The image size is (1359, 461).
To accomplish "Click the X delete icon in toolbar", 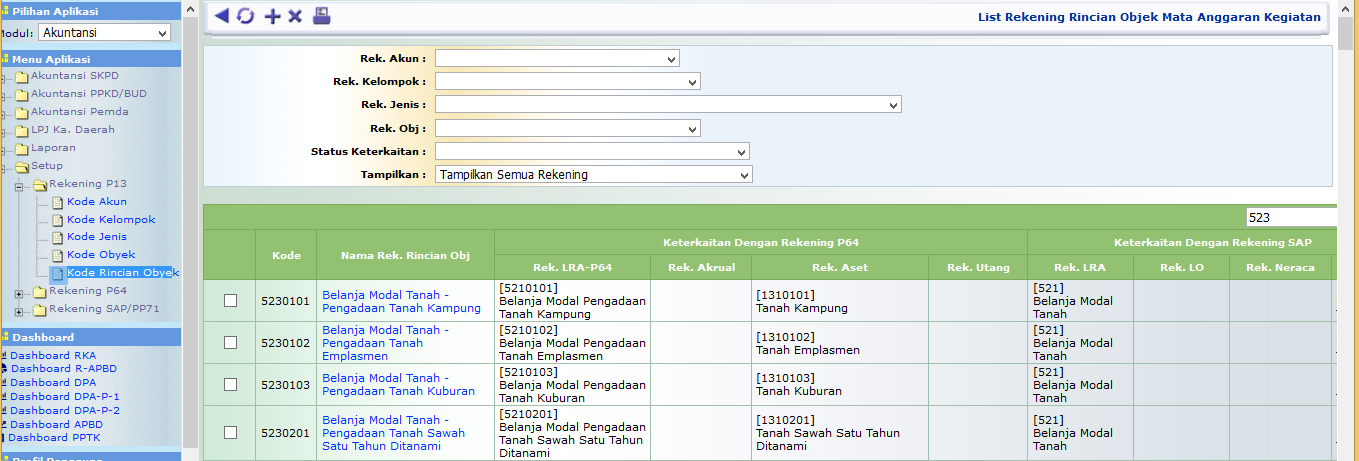I will (x=295, y=16).
